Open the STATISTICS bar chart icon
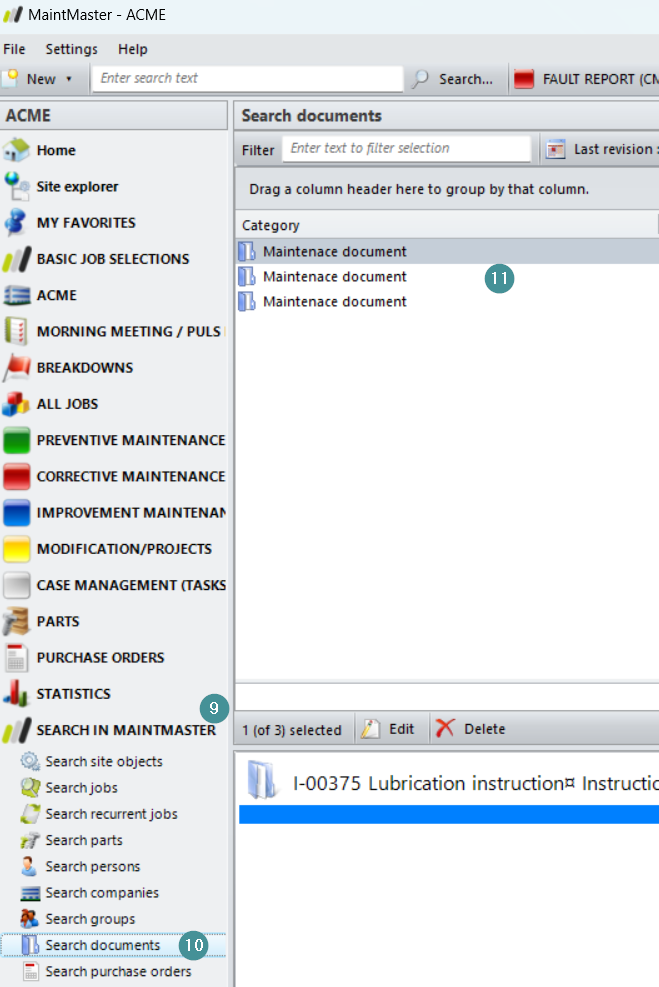The image size is (659, 987). pos(16,694)
